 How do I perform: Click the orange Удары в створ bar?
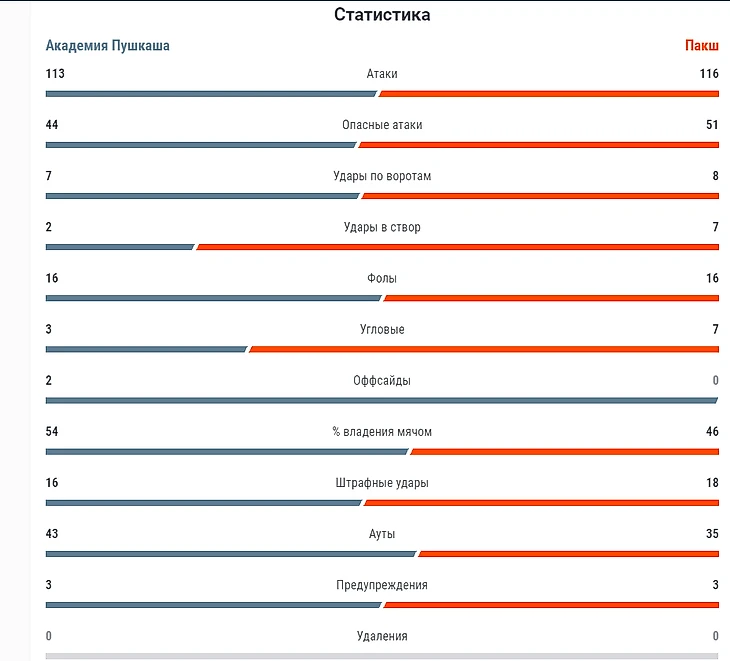pyautogui.click(x=458, y=247)
